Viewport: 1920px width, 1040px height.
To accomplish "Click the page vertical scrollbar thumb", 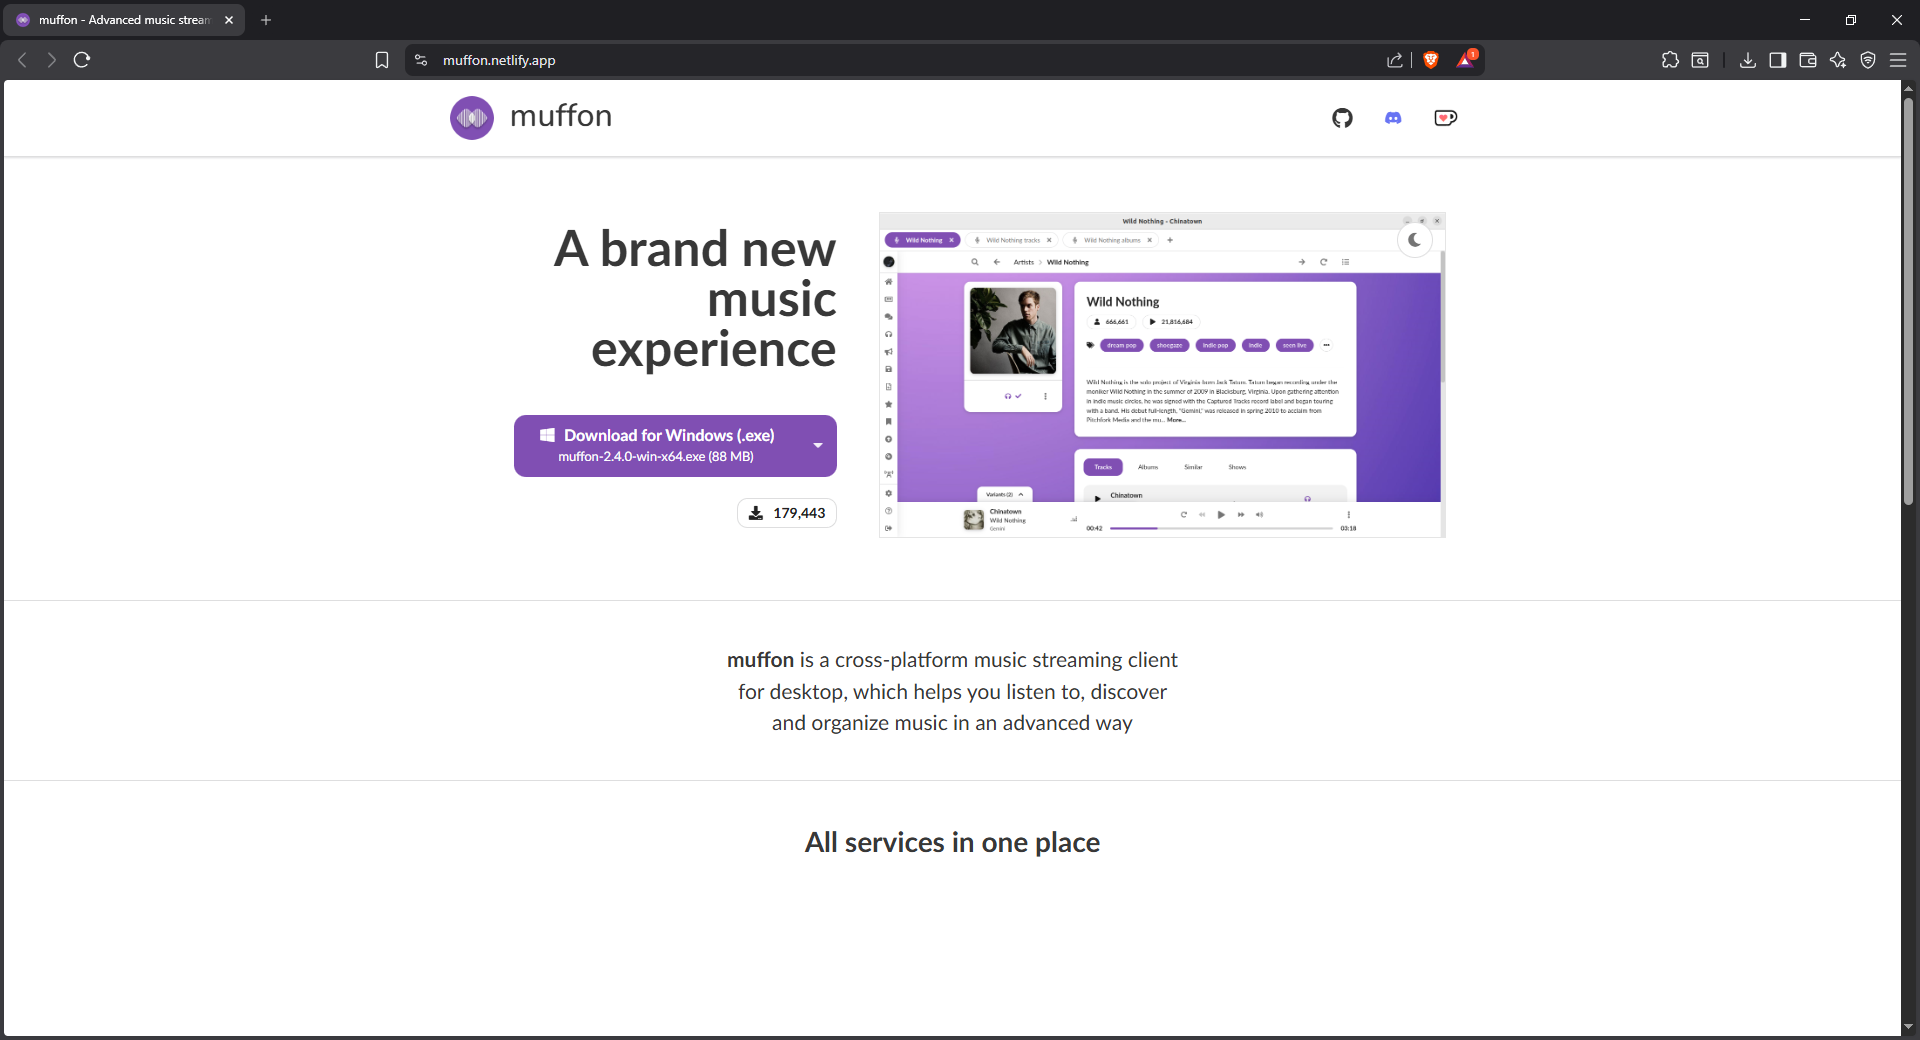I will (1908, 300).
